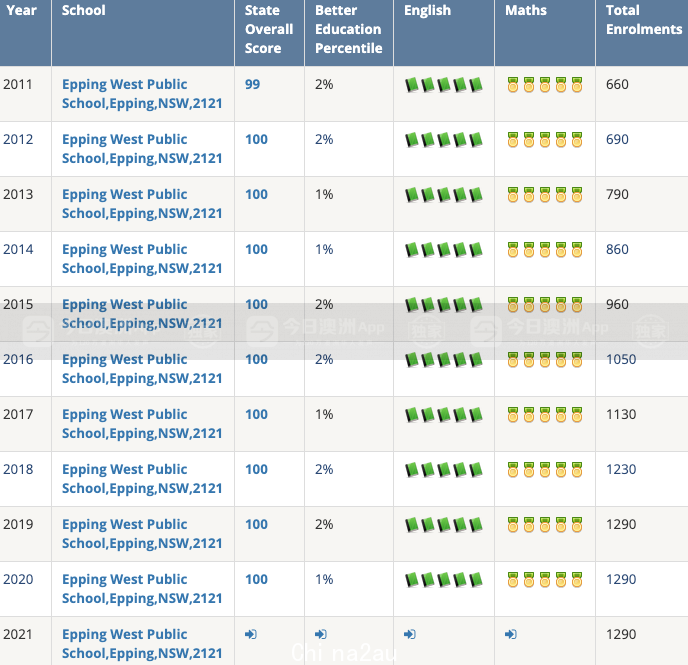Click the 2012 State Overall Score 100
Screen dimensions: 688x665
click(x=256, y=139)
